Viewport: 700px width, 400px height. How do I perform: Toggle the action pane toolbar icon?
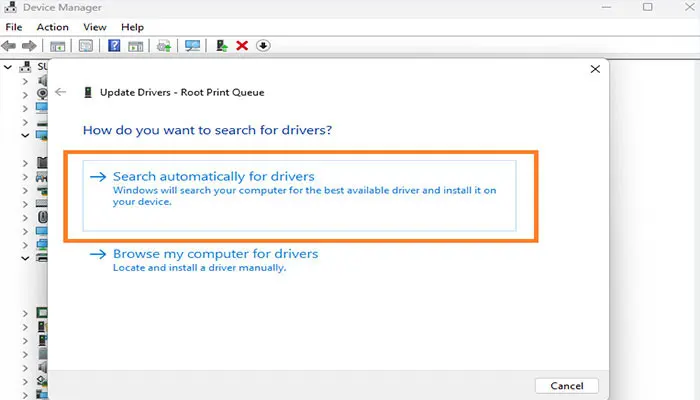(136, 46)
